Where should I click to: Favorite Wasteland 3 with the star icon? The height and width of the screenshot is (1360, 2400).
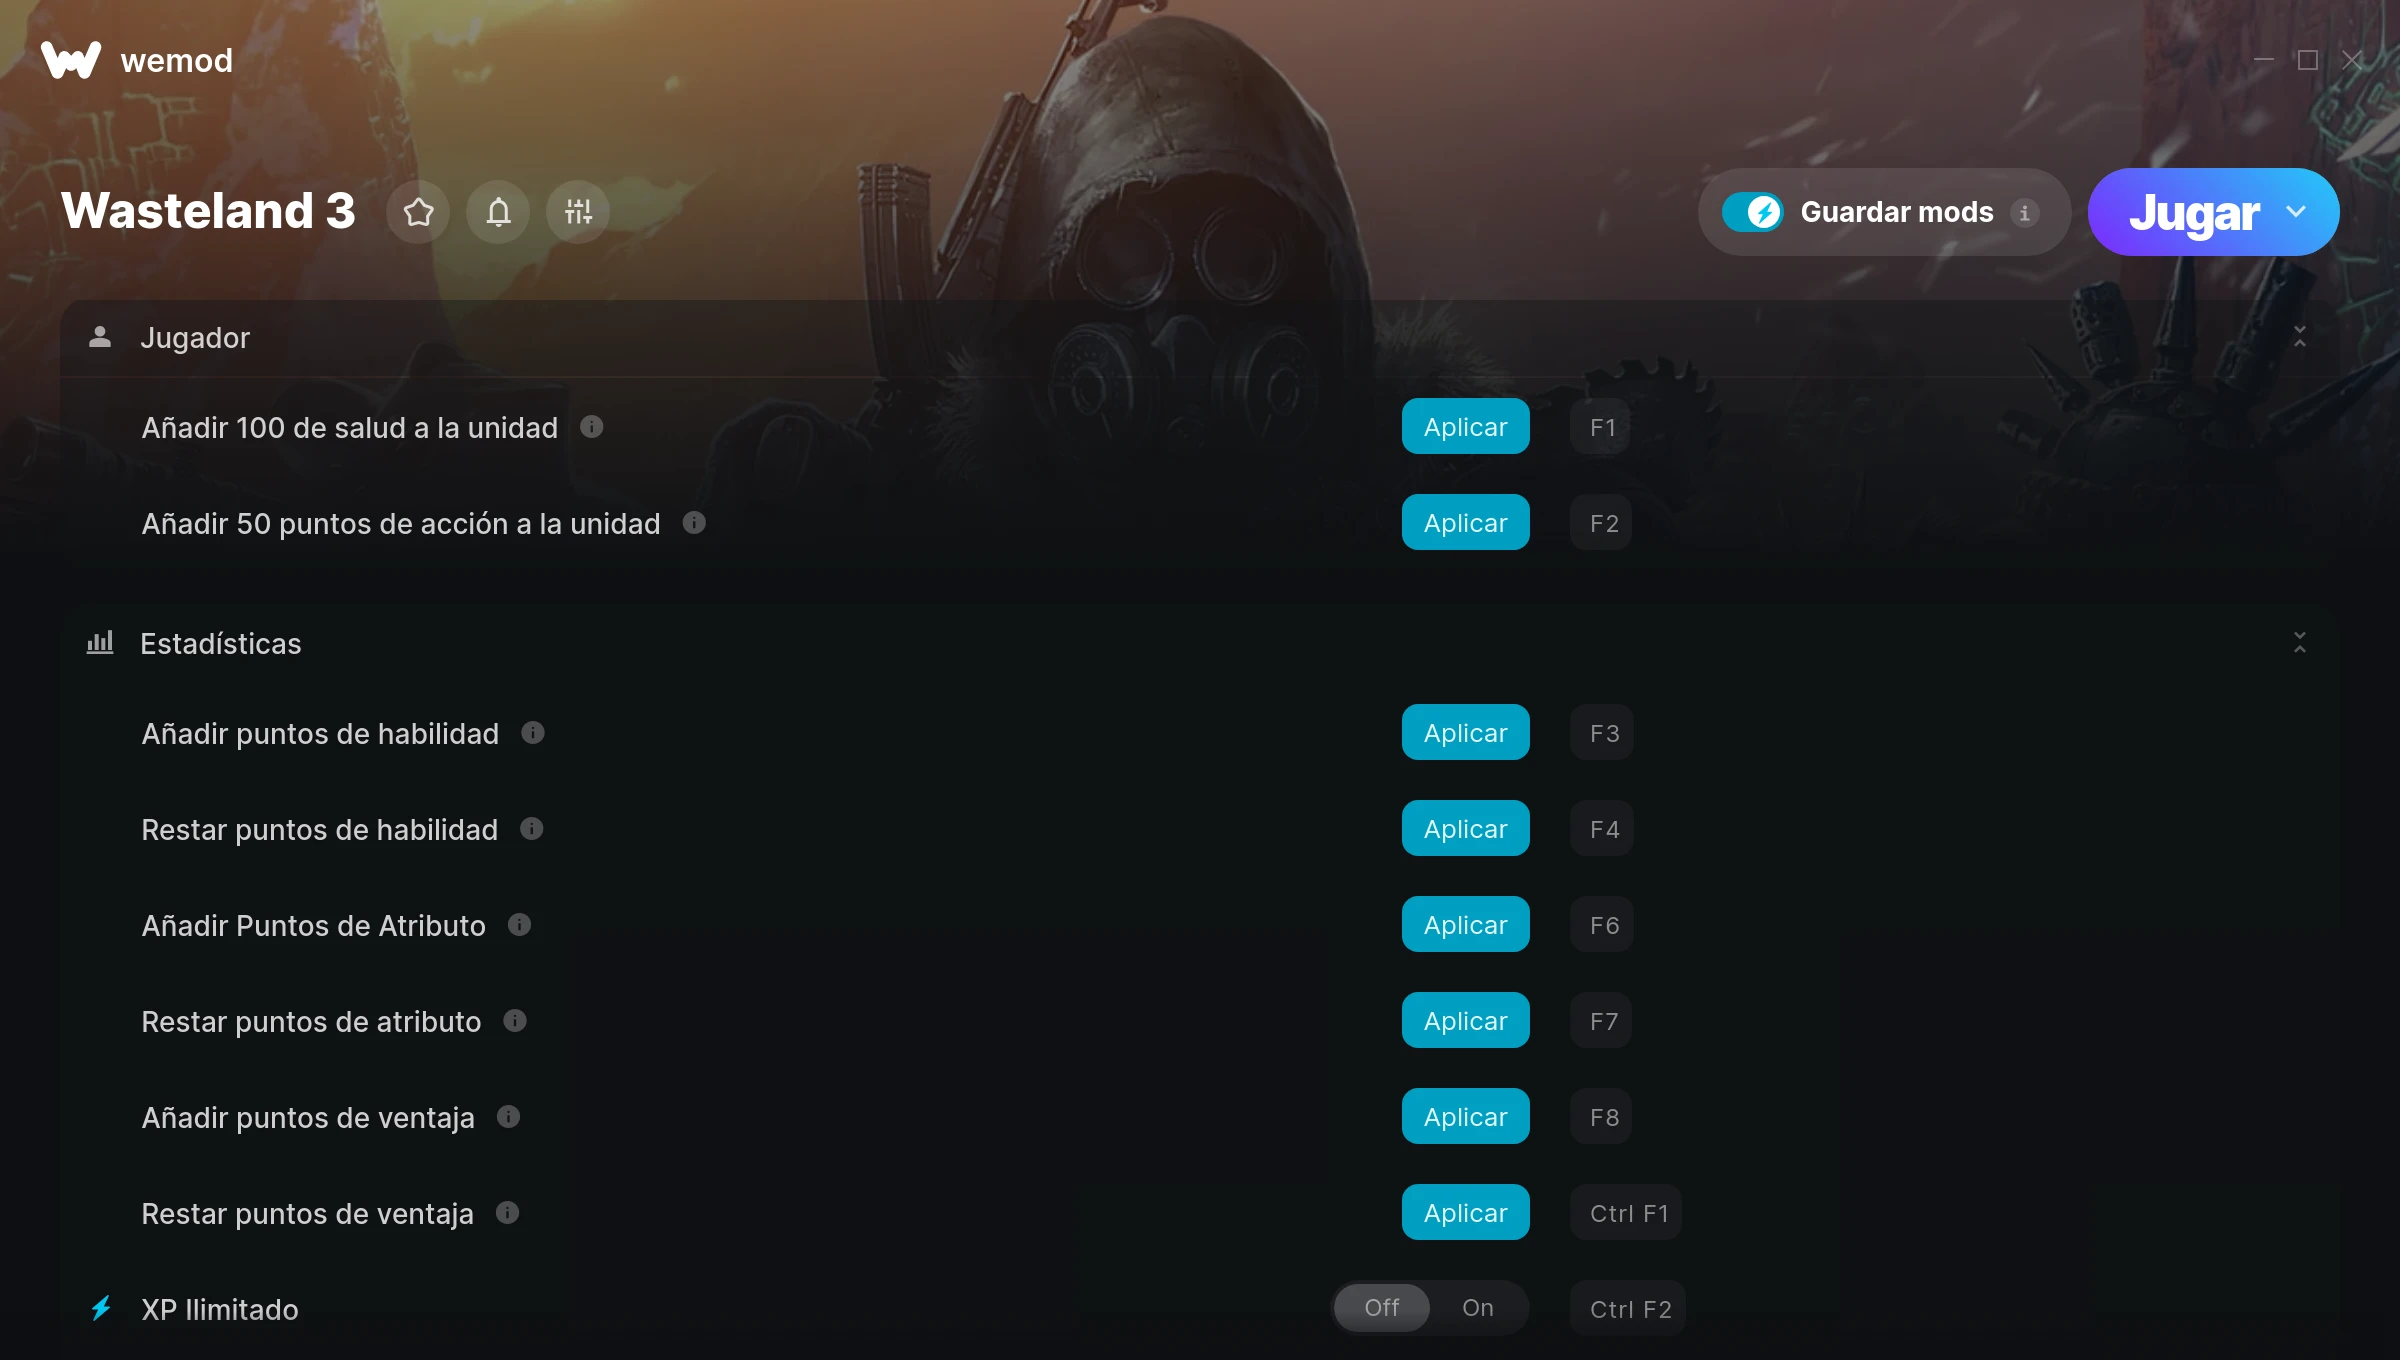(418, 212)
